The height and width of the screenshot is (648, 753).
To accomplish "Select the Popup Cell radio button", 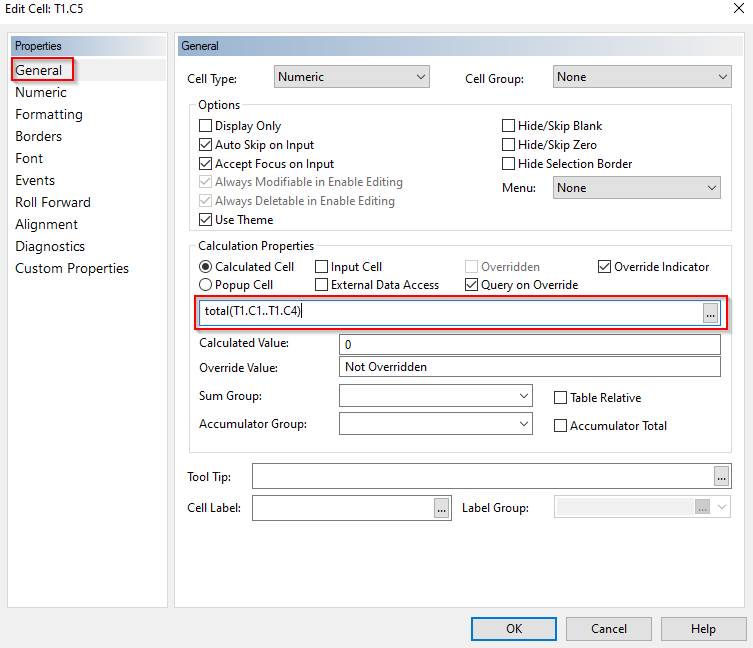I will (x=206, y=285).
